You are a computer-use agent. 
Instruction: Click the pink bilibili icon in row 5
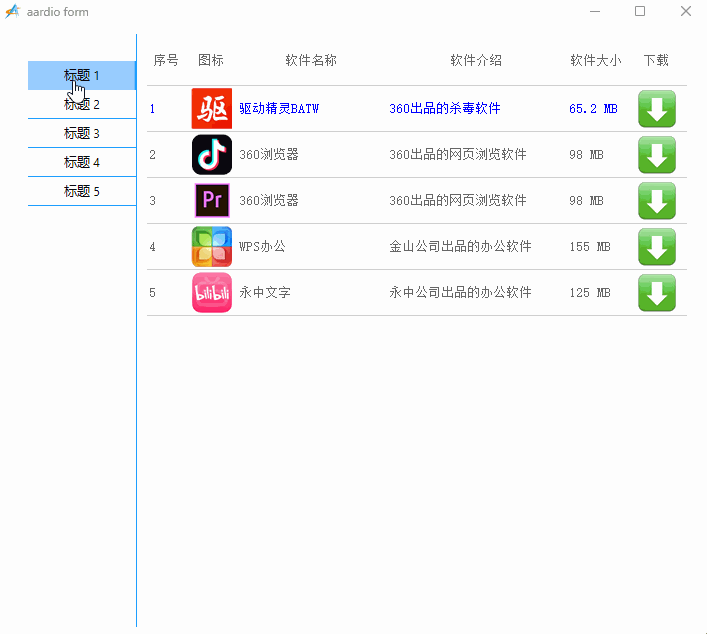coord(211,293)
